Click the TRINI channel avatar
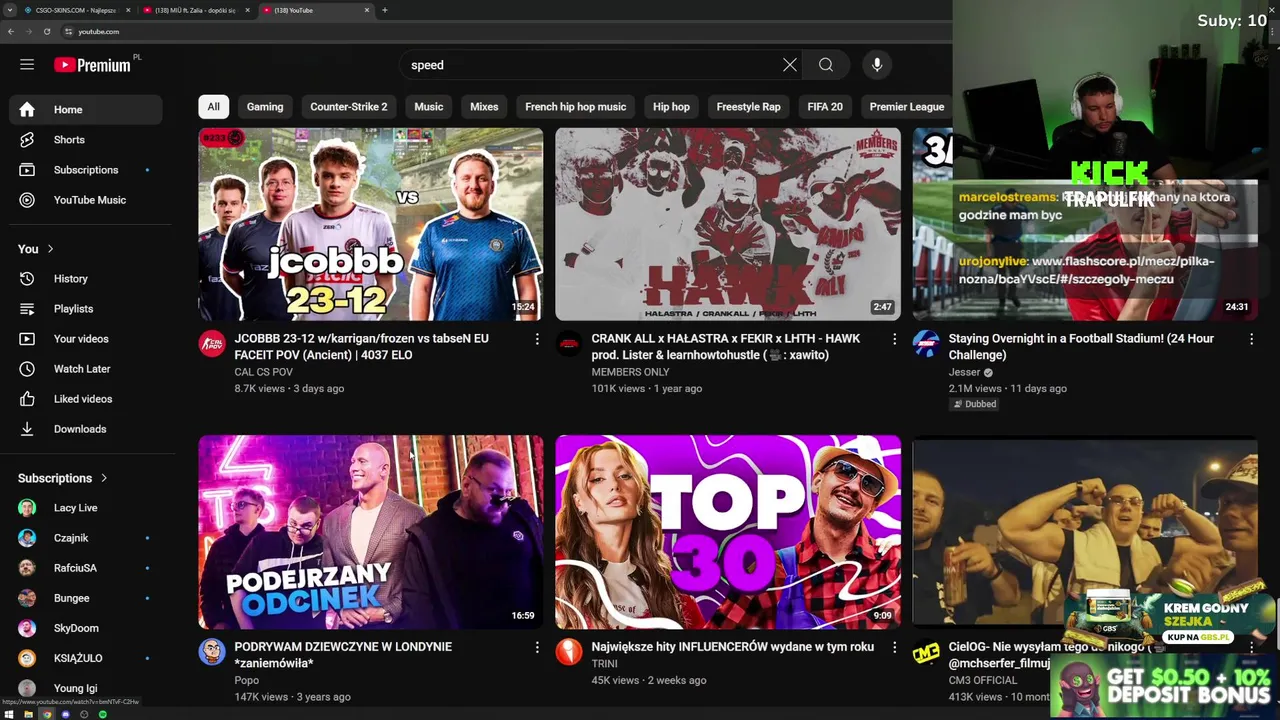 (x=569, y=652)
